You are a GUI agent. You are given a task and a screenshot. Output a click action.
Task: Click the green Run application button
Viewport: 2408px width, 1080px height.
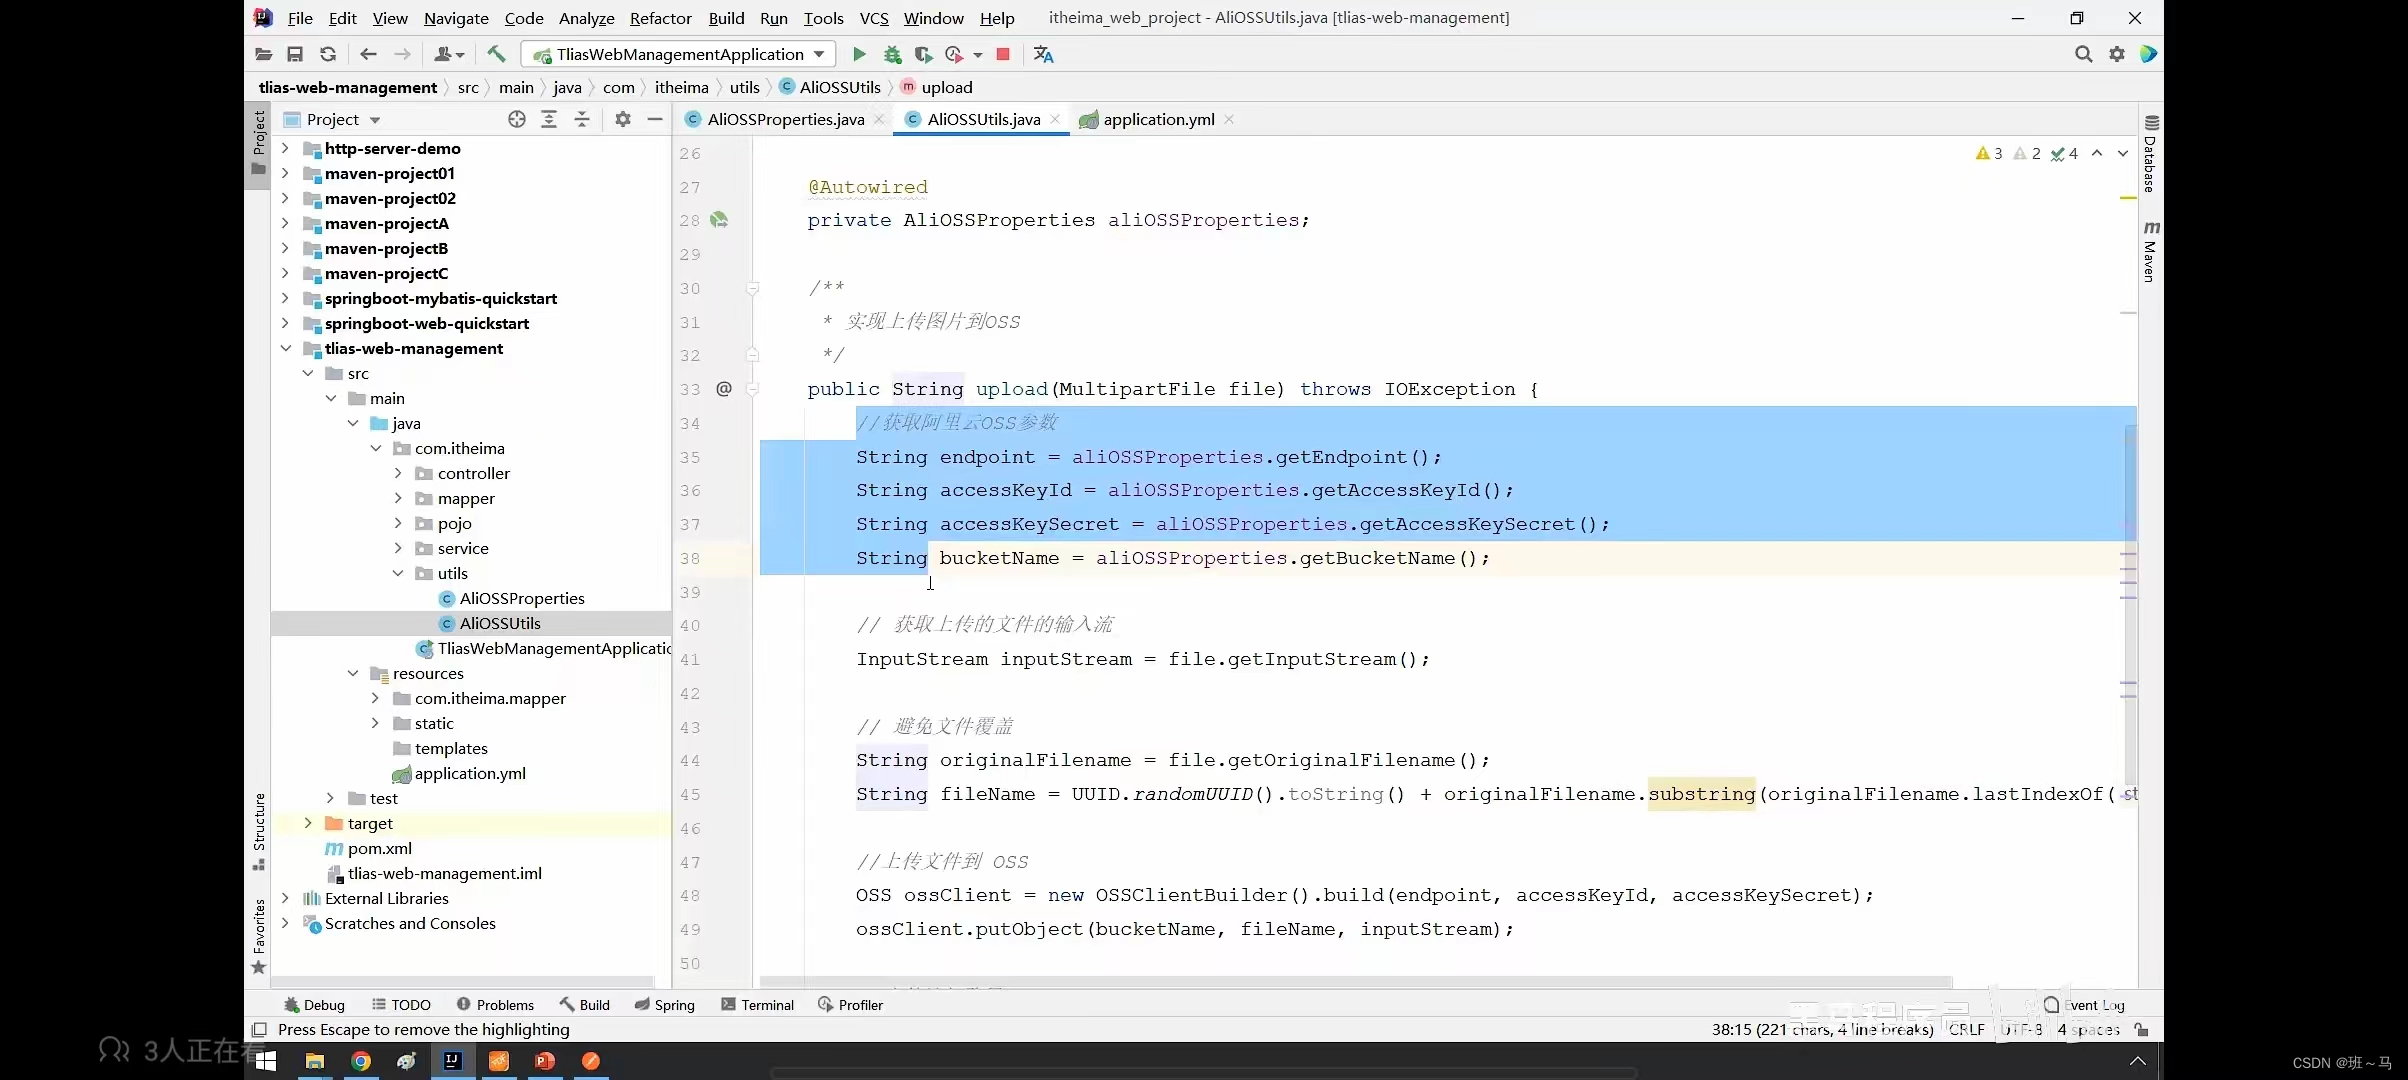859,54
